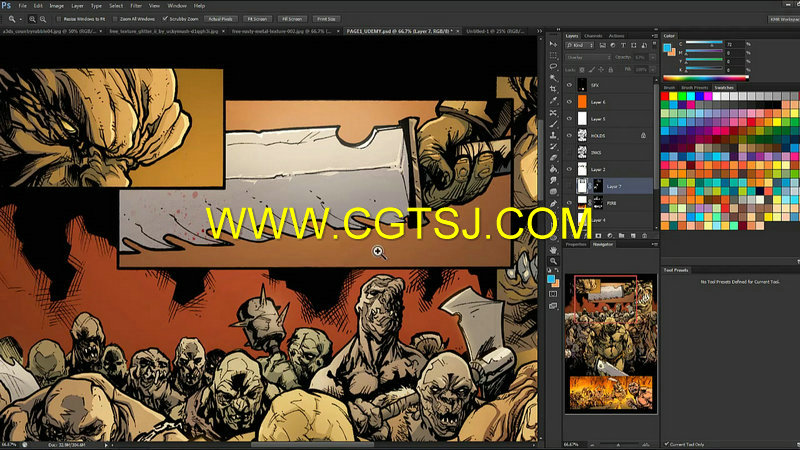
Task: Enable Zoom All Windows checkbox
Action: (115, 19)
